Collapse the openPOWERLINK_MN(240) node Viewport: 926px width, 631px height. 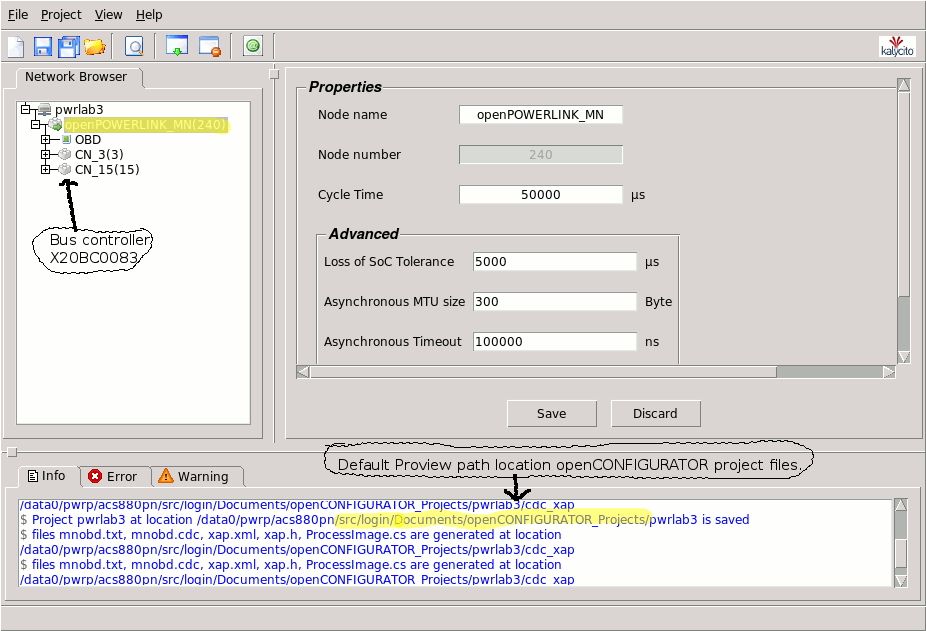coord(35,124)
